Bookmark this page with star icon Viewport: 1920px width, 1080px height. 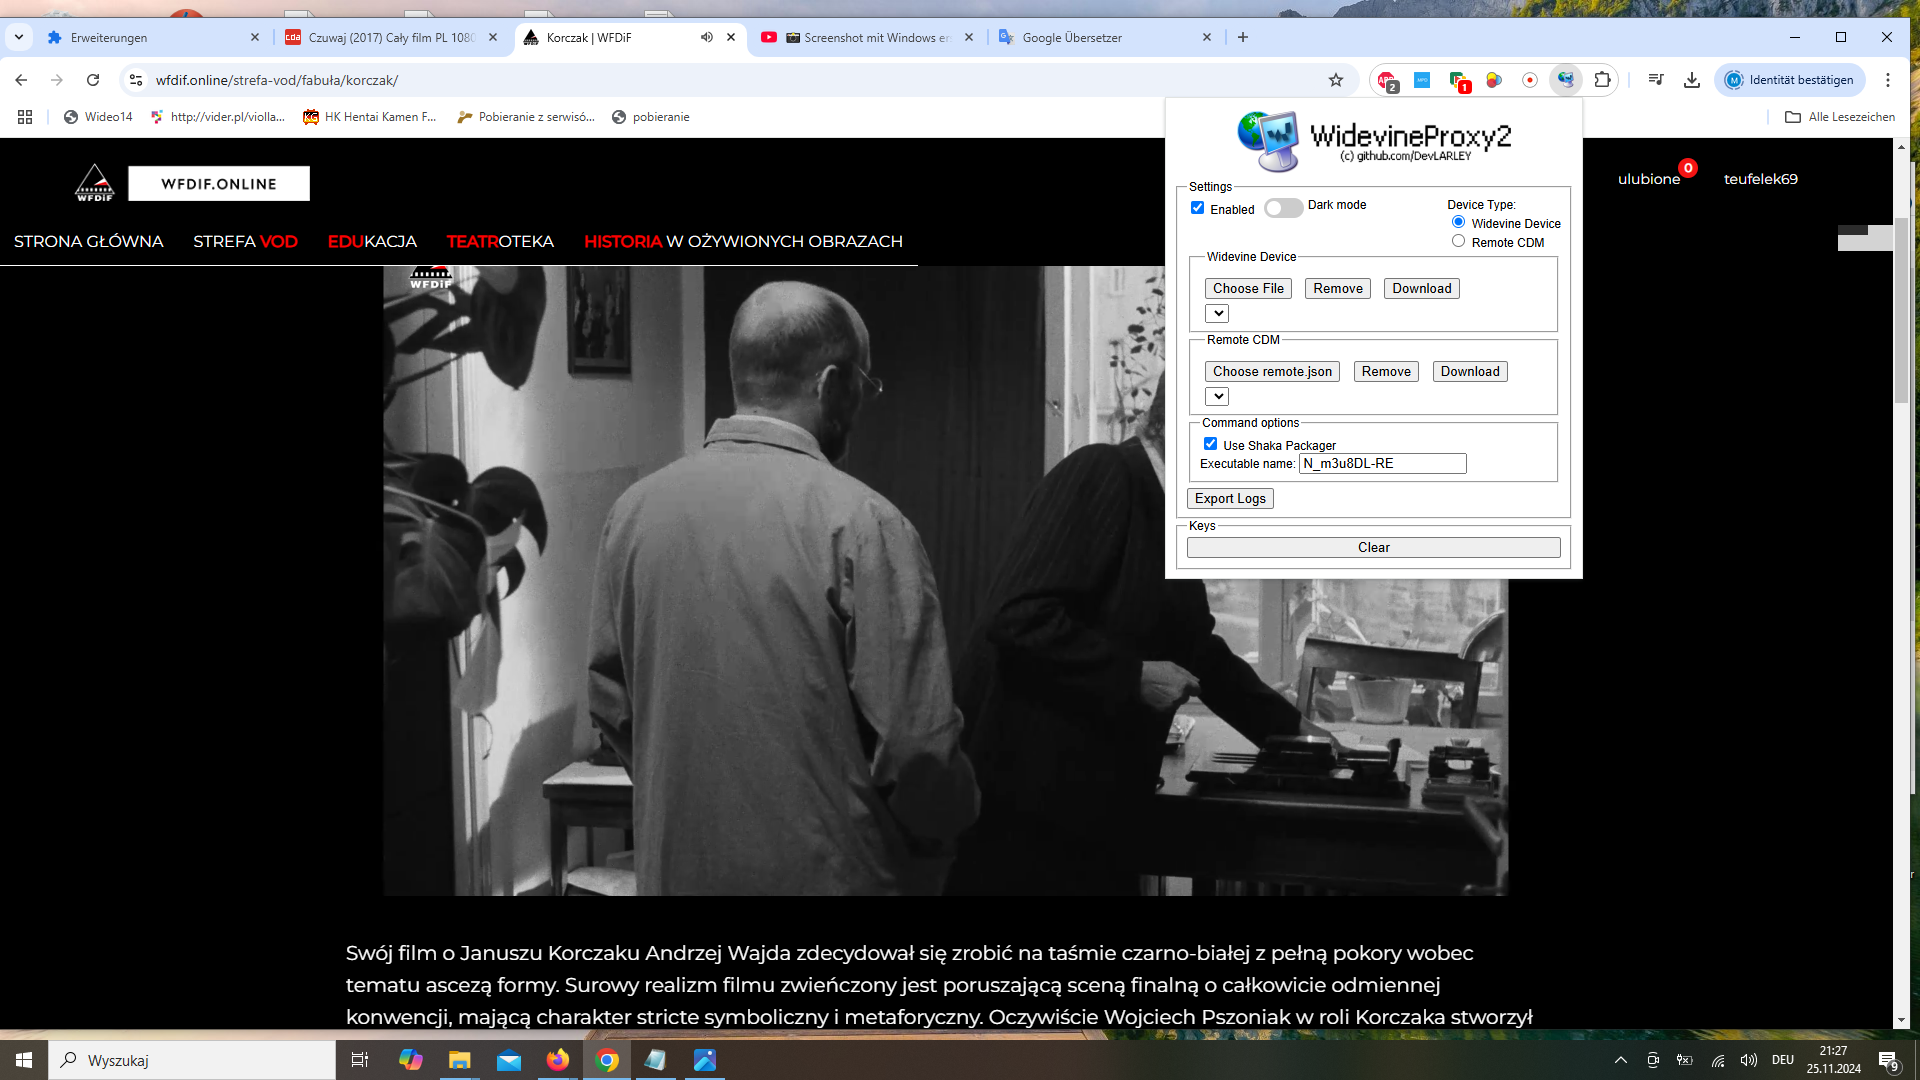tap(1336, 80)
